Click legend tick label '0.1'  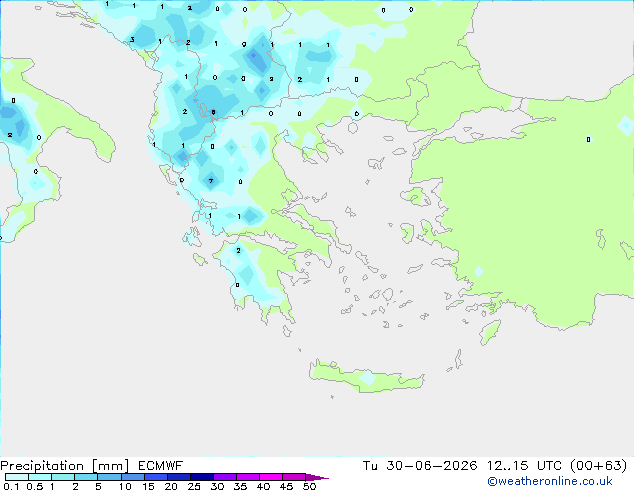(11, 486)
